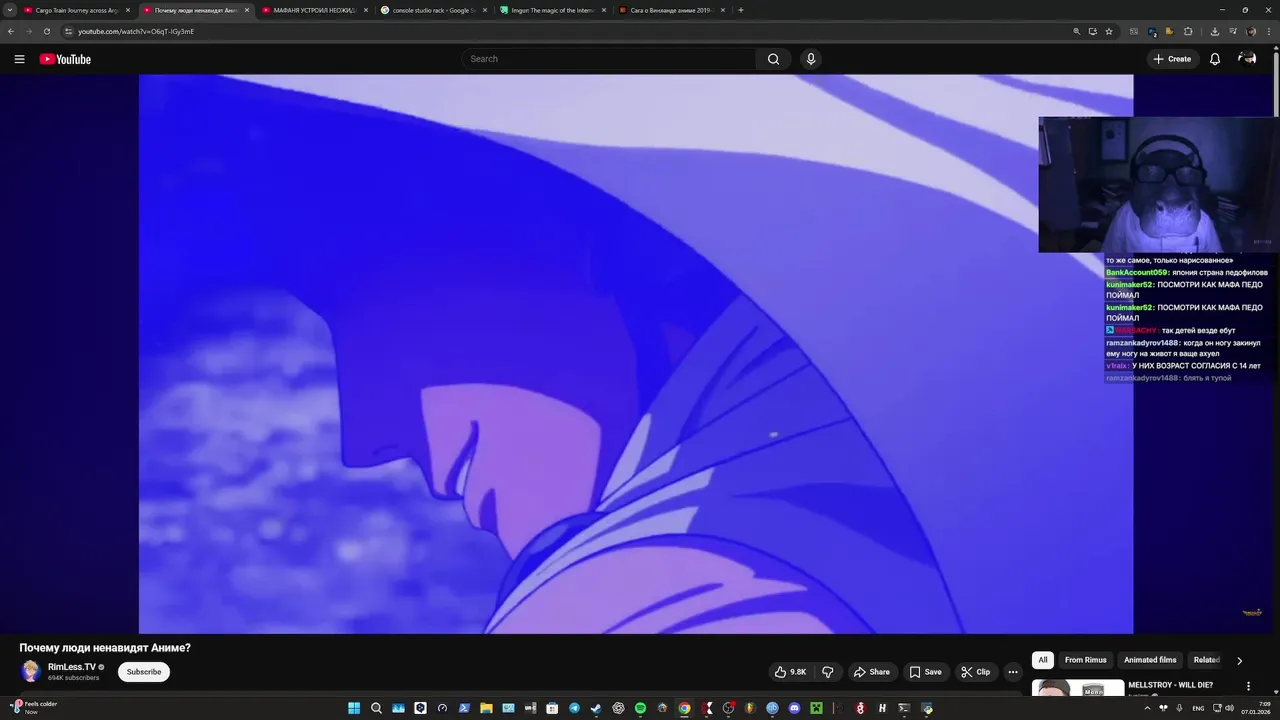
Task: Open Minecraft icon in taskbar
Action: pos(816,708)
